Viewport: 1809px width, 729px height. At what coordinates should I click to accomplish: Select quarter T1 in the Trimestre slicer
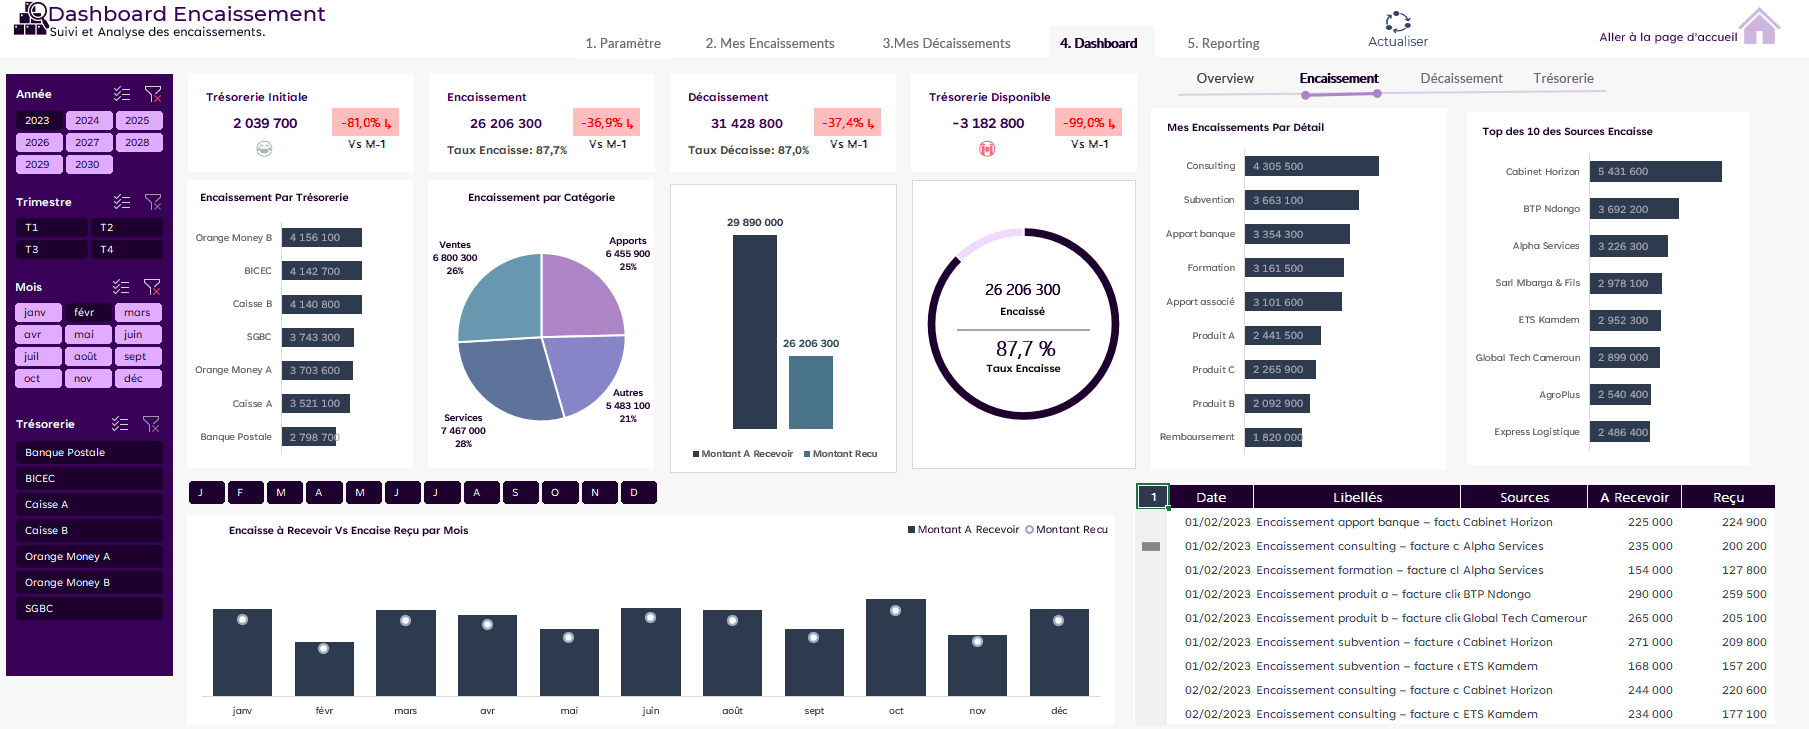(51, 227)
